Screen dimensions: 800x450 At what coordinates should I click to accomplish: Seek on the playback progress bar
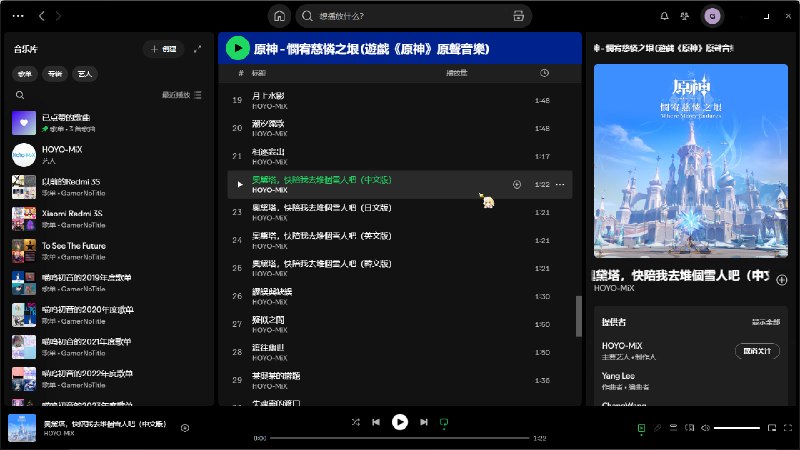click(399, 438)
